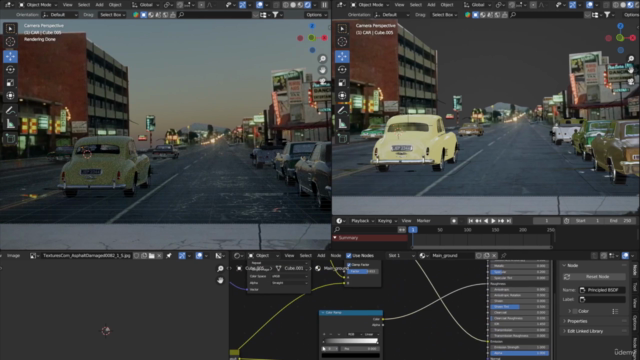Switch left viewport to rendered shading

coord(308,5)
